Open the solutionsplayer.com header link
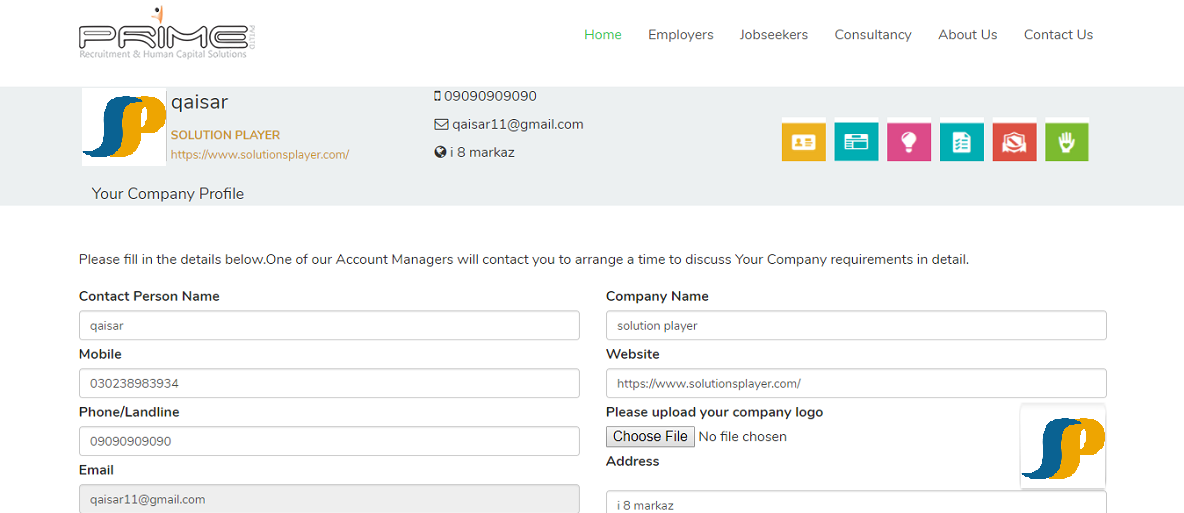This screenshot has width=1184, height=513. (x=260, y=155)
